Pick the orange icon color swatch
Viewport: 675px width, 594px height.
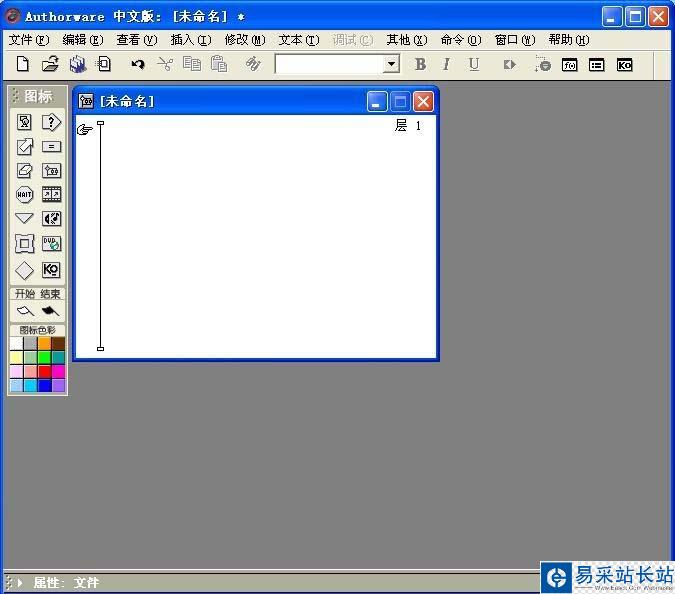[x=44, y=343]
